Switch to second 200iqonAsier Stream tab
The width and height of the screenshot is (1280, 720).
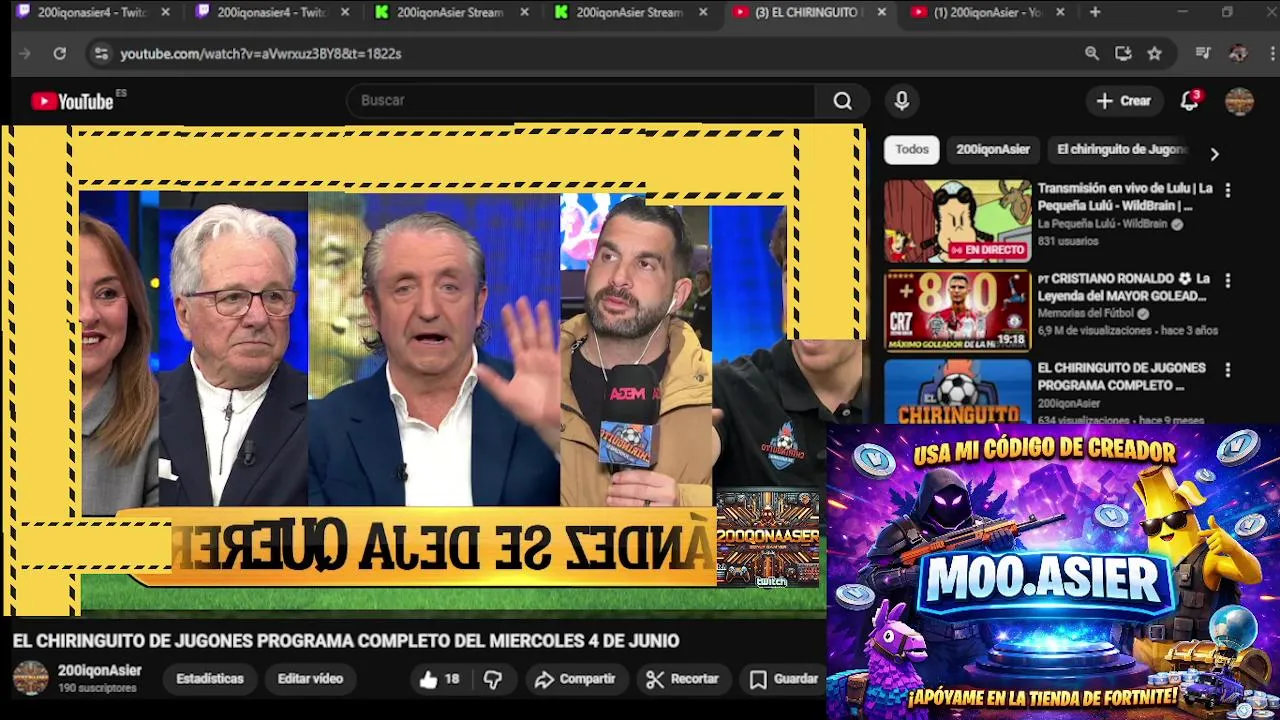[630, 12]
